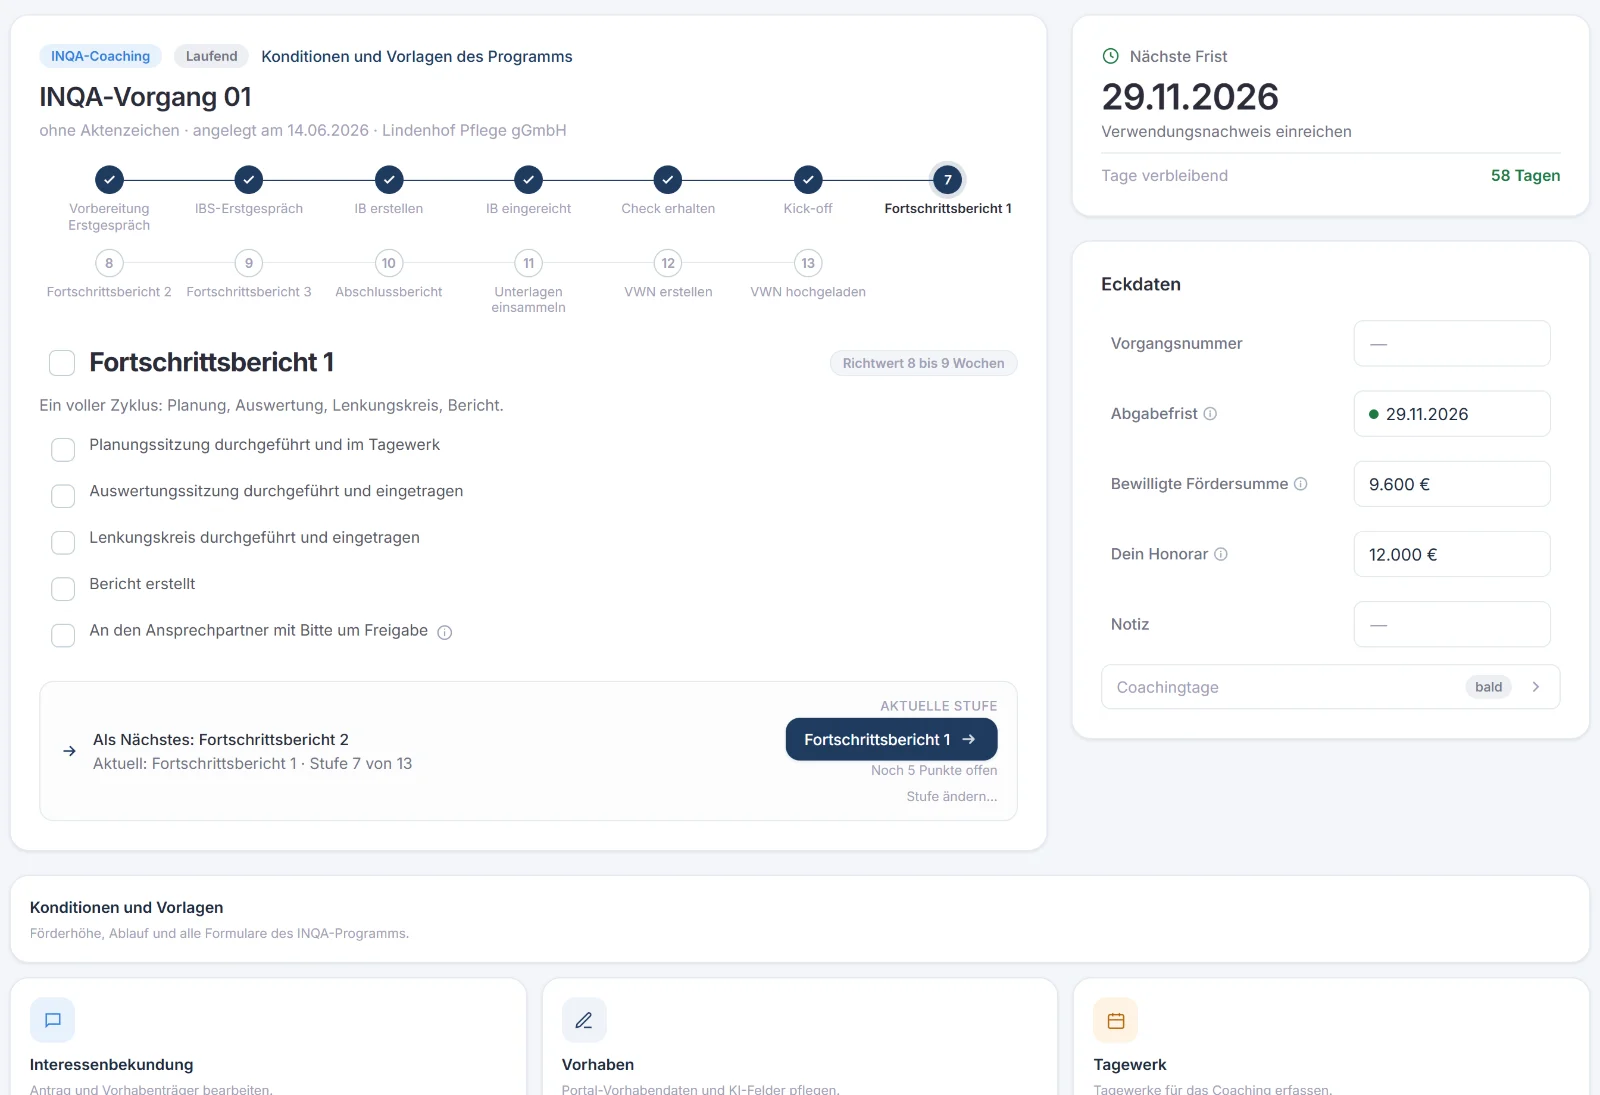
Task: Click the Notiz field
Action: point(1452,624)
